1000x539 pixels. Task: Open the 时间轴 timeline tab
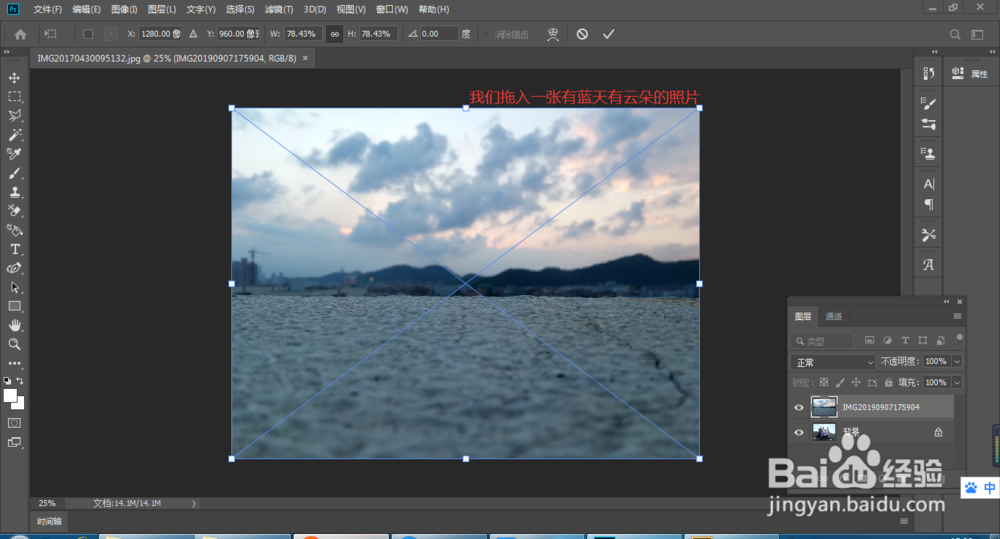click(49, 521)
